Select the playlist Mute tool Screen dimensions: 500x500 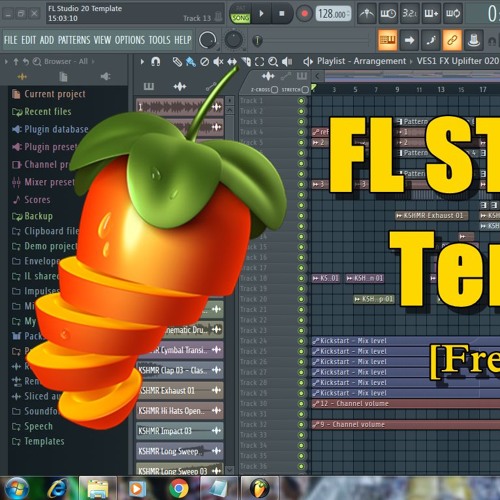pos(218,62)
